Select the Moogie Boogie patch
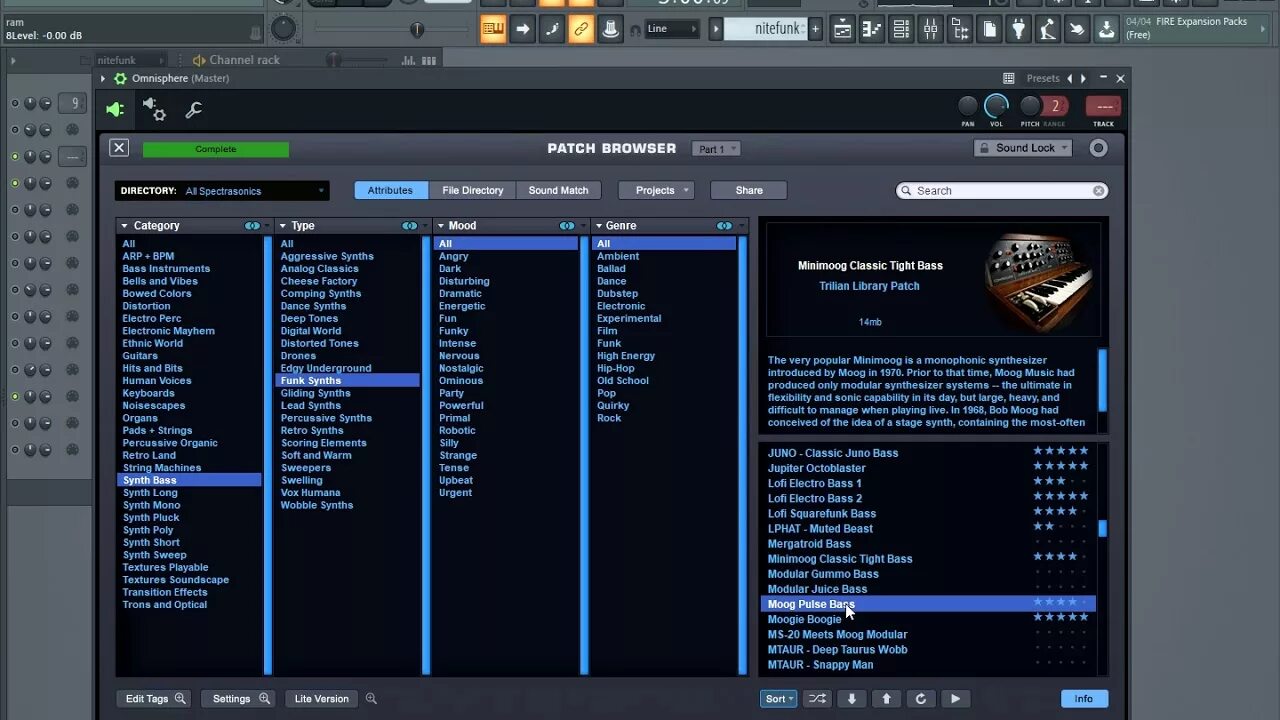Screen dimensions: 1280x720 pyautogui.click(x=928, y=619)
